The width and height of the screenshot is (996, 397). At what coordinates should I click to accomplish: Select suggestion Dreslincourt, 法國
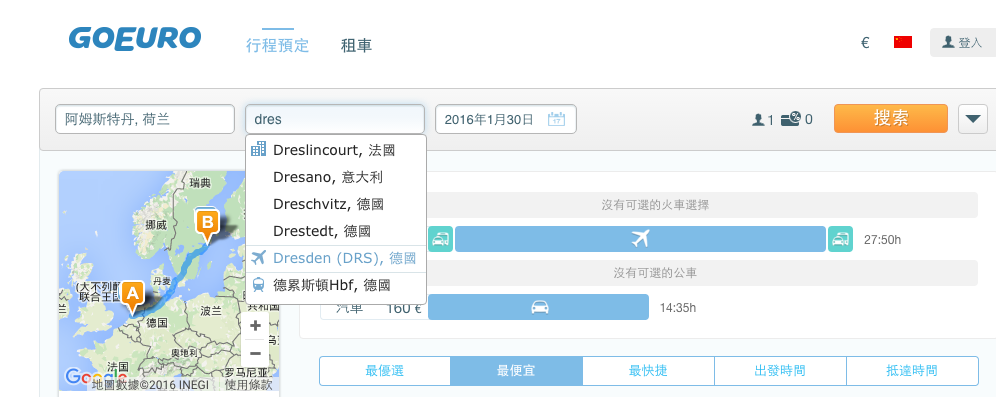click(x=335, y=150)
